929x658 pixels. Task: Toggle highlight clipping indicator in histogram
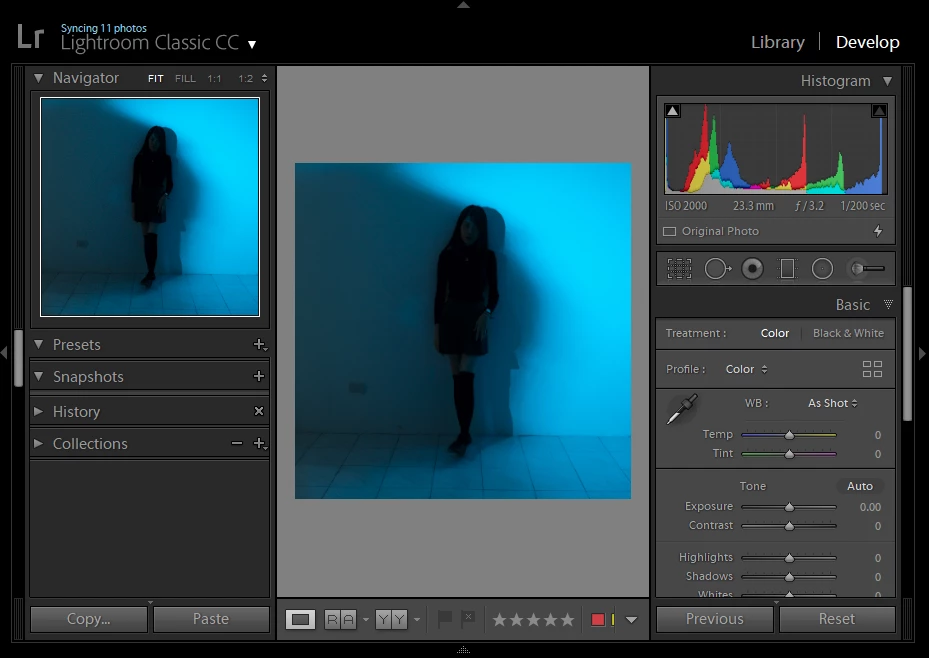pyautogui.click(x=879, y=111)
